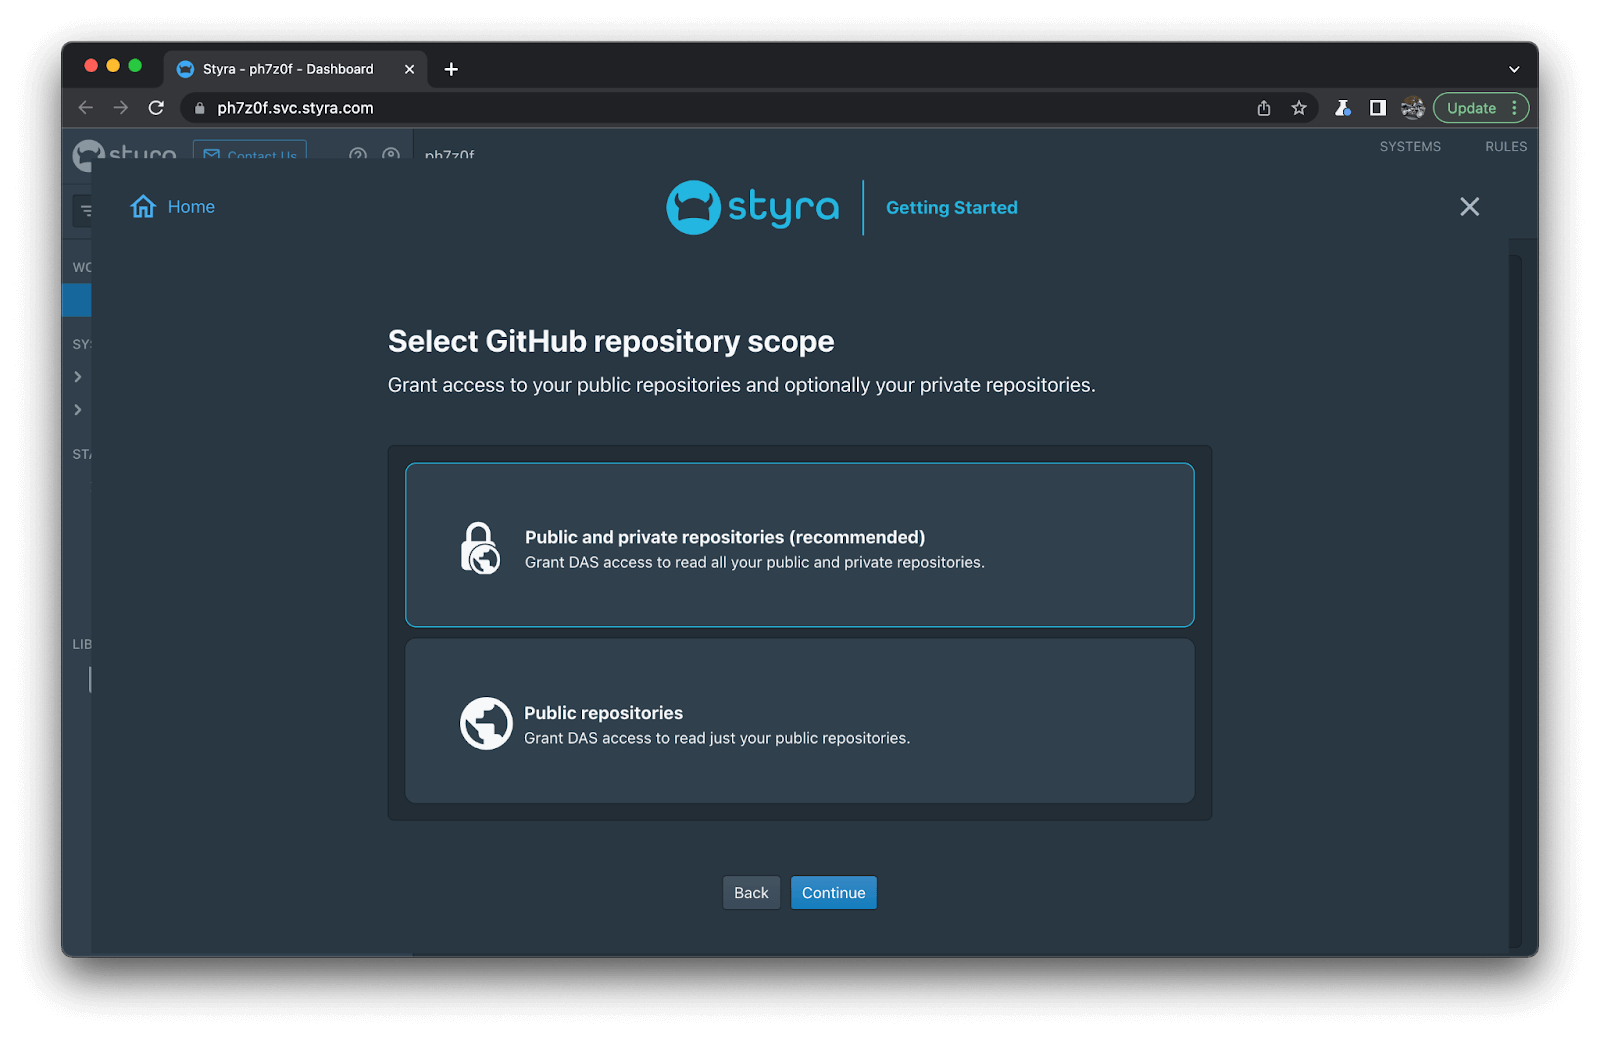
Task: Expand the first collapsed sidebar chevron
Action: tap(78, 377)
